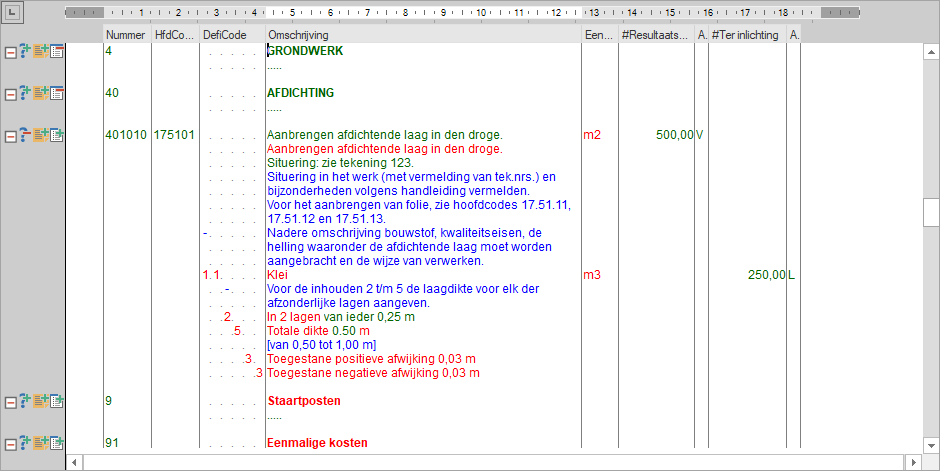Viewport: 940px width, 471px height.
Task: Collapse row 40 AFDICHTING
Action: [x=11, y=93]
